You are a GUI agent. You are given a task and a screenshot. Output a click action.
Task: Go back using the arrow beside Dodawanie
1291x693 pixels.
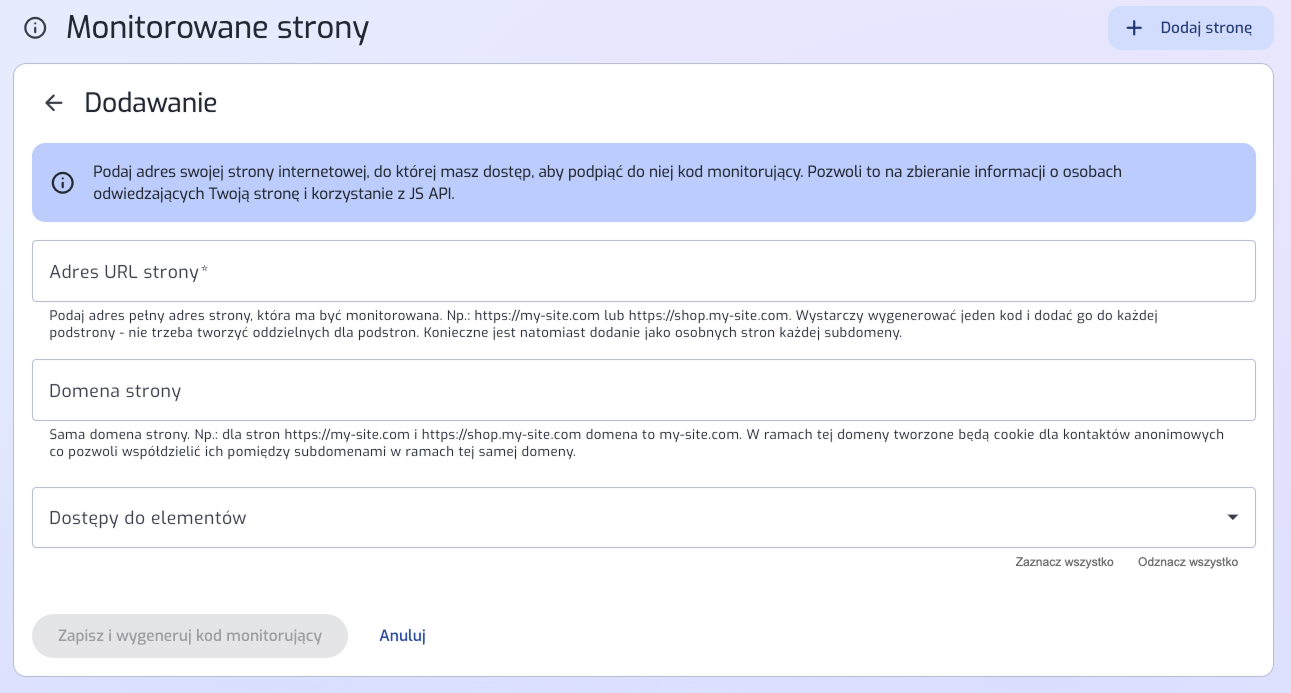54,103
